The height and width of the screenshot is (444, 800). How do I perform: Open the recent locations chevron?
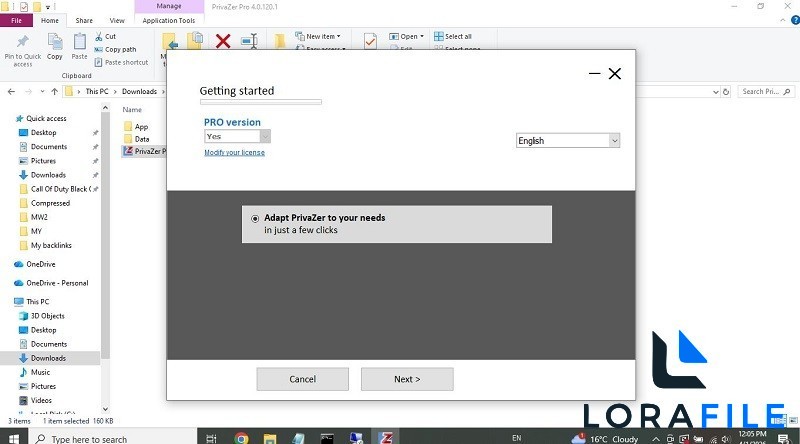42,91
